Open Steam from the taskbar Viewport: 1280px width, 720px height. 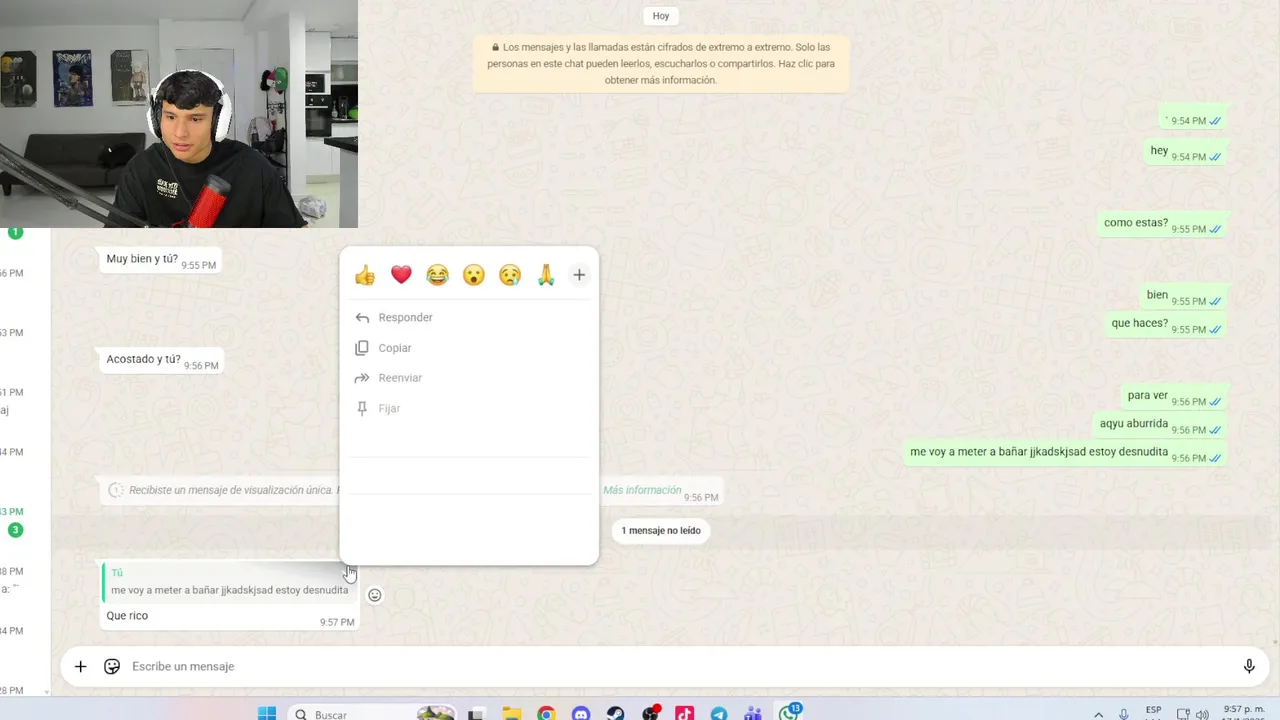pos(616,714)
